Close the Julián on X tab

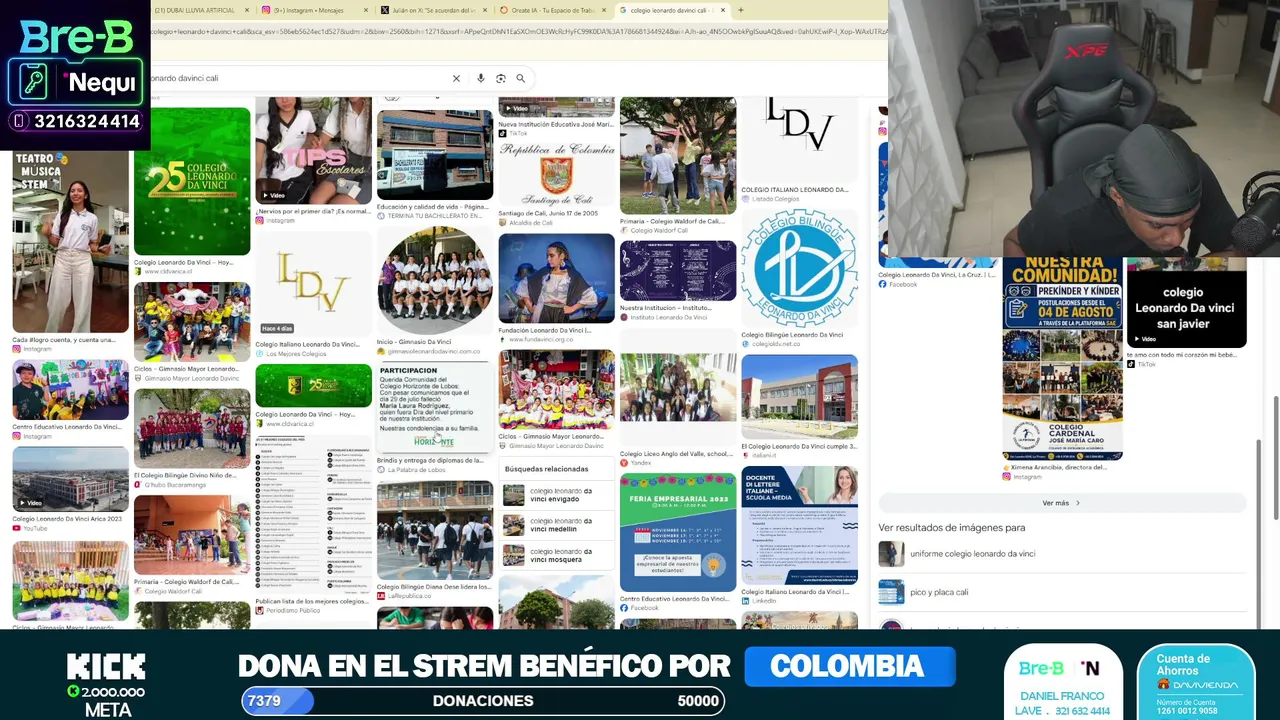point(486,10)
